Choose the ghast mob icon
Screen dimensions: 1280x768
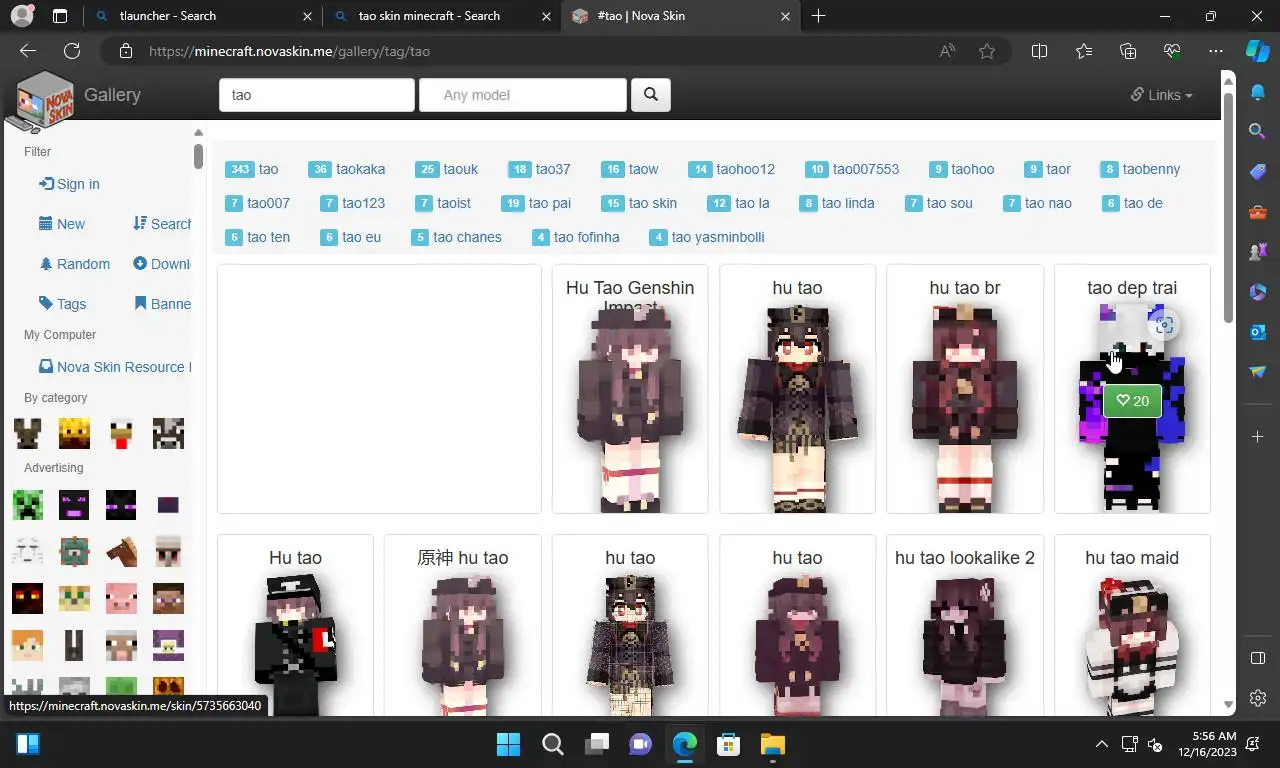27,551
